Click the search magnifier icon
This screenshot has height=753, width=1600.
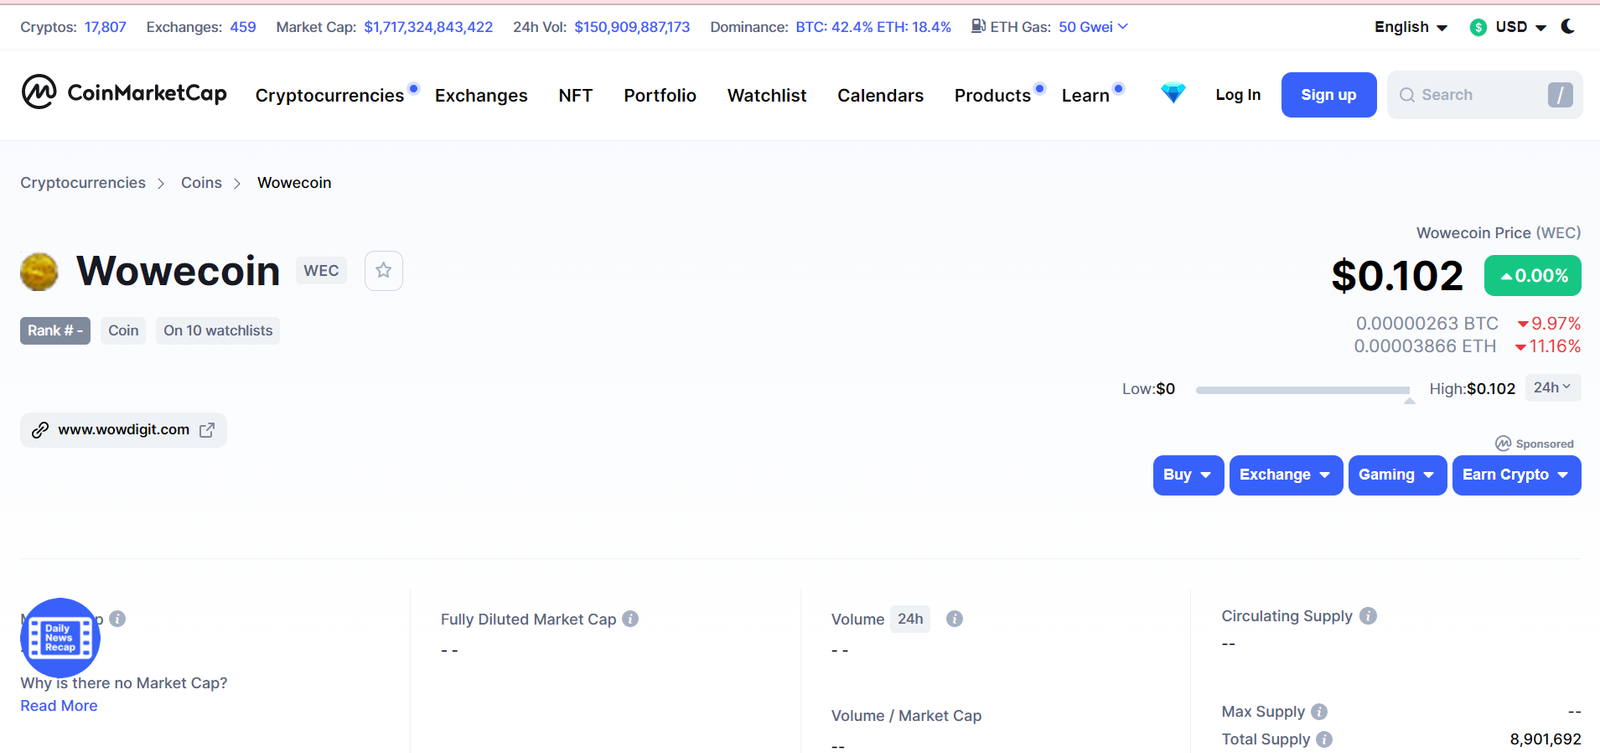point(1407,95)
